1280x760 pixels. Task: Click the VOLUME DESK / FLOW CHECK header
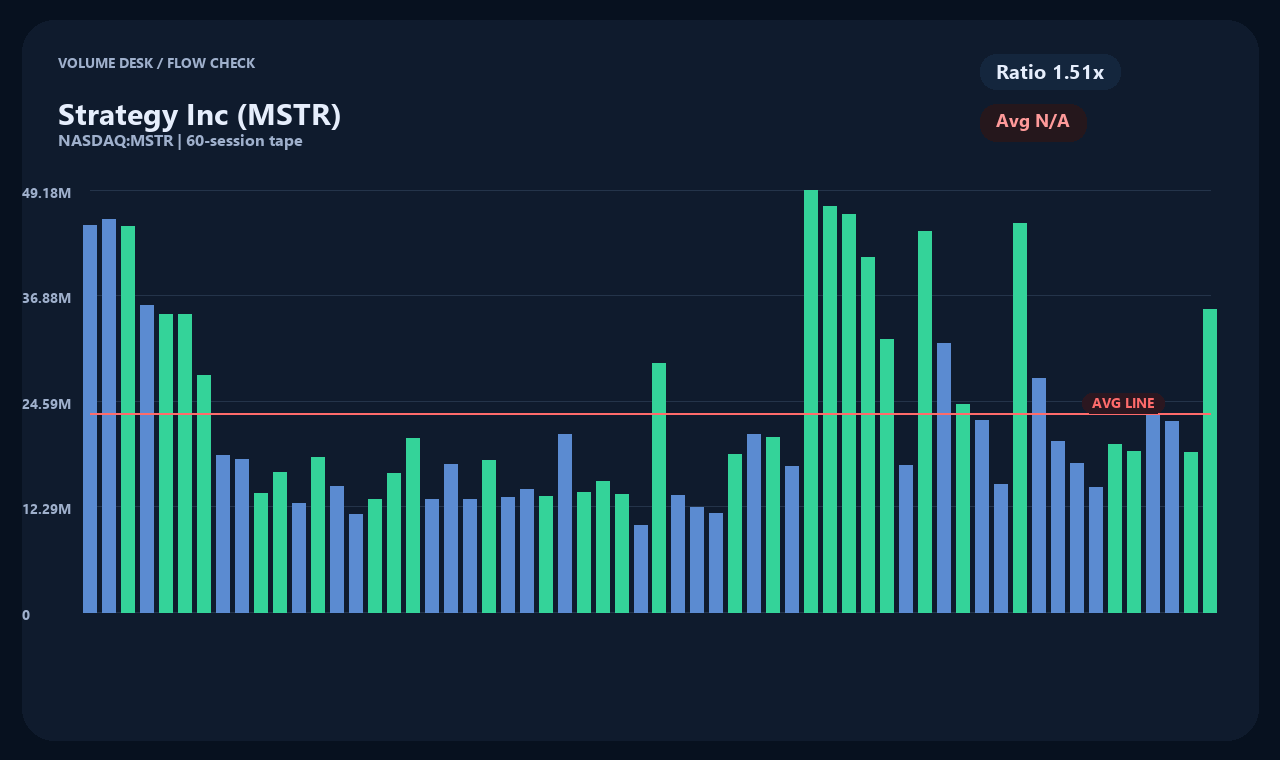(x=156, y=63)
